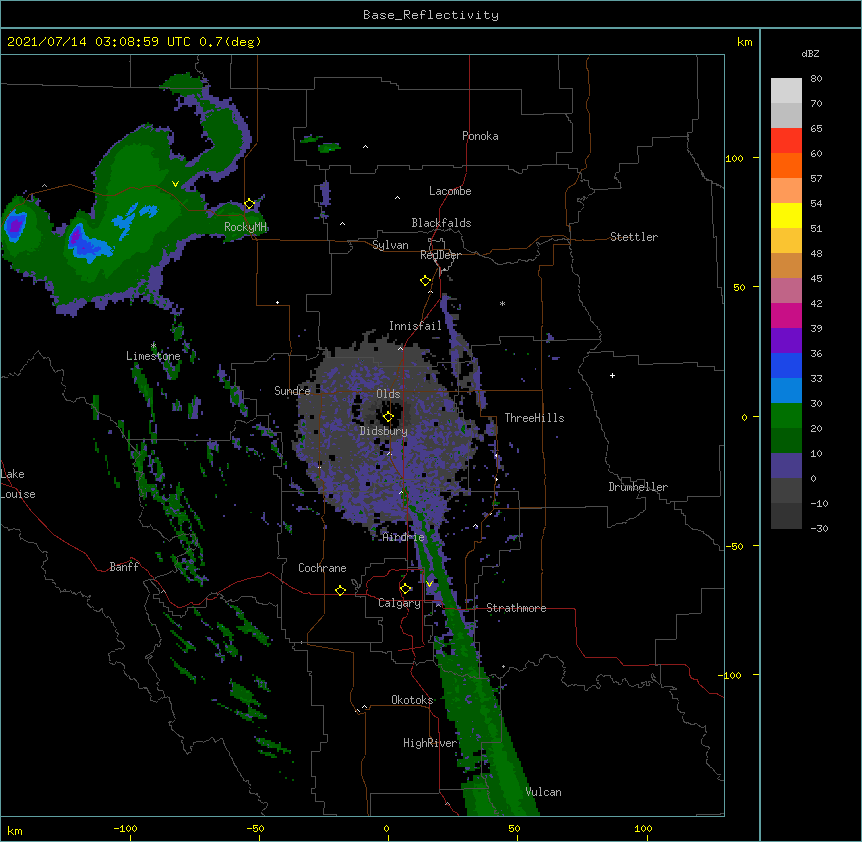Click the RedDeer city label
This screenshot has width=862, height=842.
pos(440,255)
